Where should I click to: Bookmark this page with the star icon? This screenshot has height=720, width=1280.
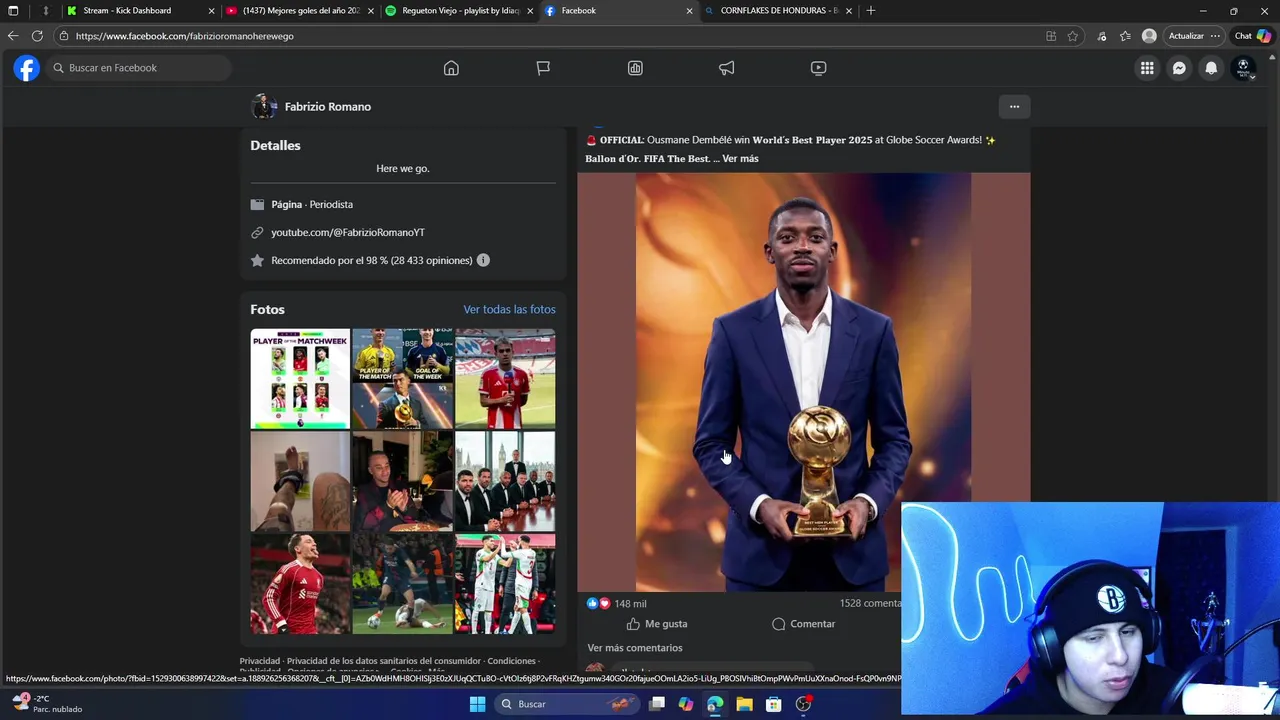coord(1072,36)
